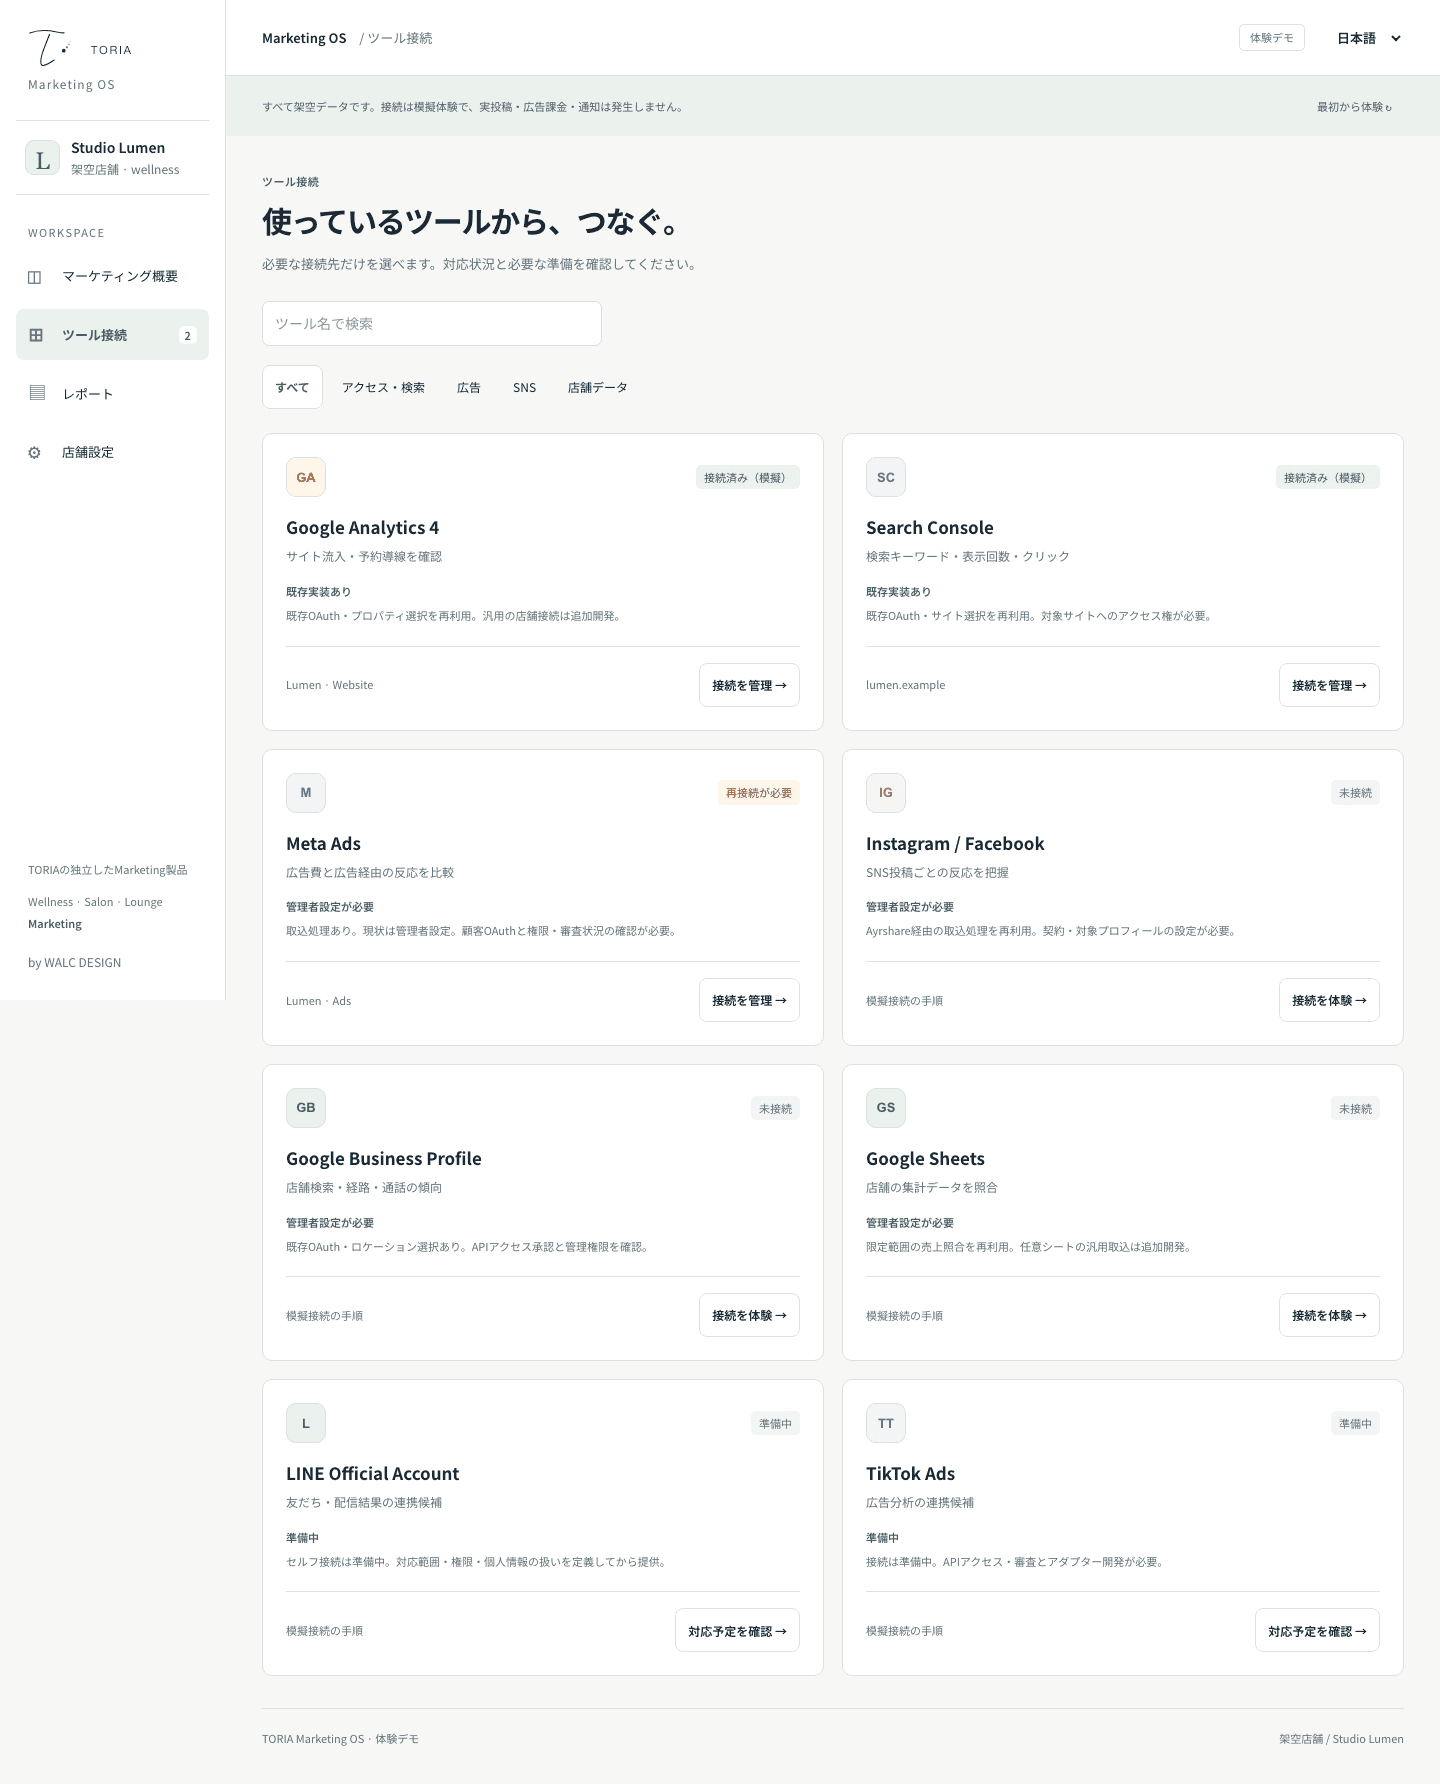
Task: Select the SNS filter tab
Action: (x=524, y=387)
